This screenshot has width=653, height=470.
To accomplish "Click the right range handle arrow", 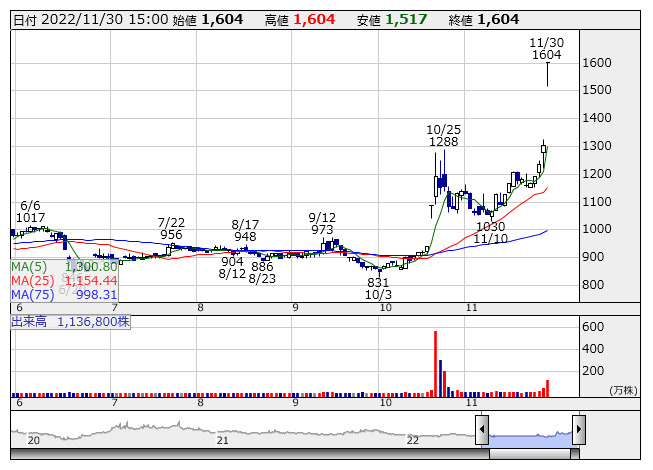I will pos(578,430).
